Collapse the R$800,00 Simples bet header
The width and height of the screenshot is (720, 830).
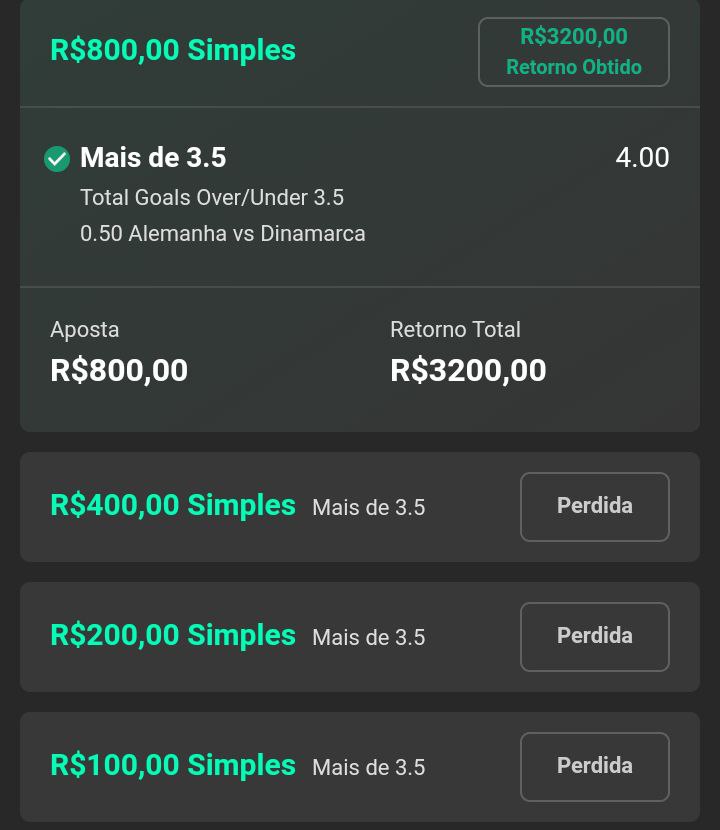[x=173, y=50]
